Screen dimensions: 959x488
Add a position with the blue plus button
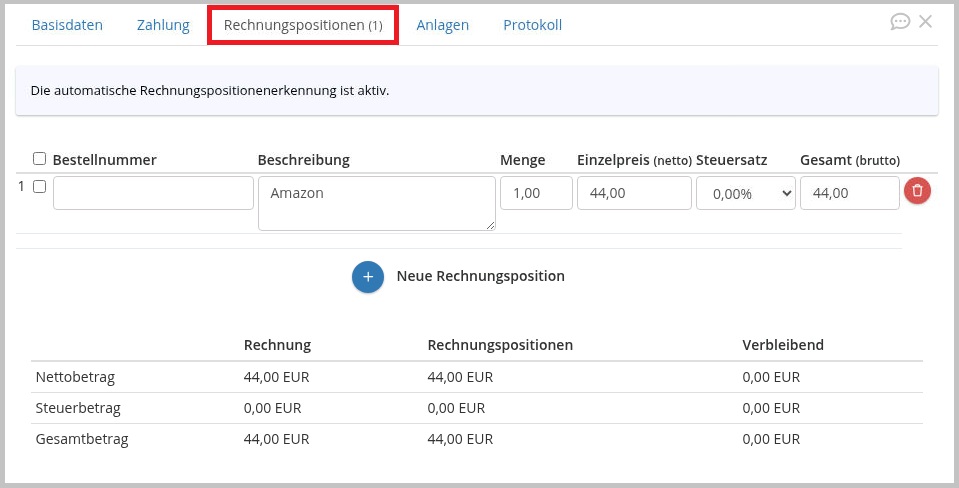tap(368, 277)
